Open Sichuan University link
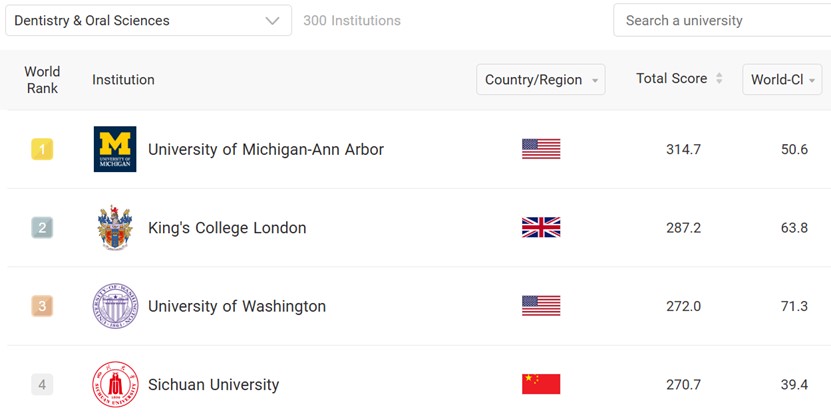This screenshot has height=418, width=831. point(214,385)
